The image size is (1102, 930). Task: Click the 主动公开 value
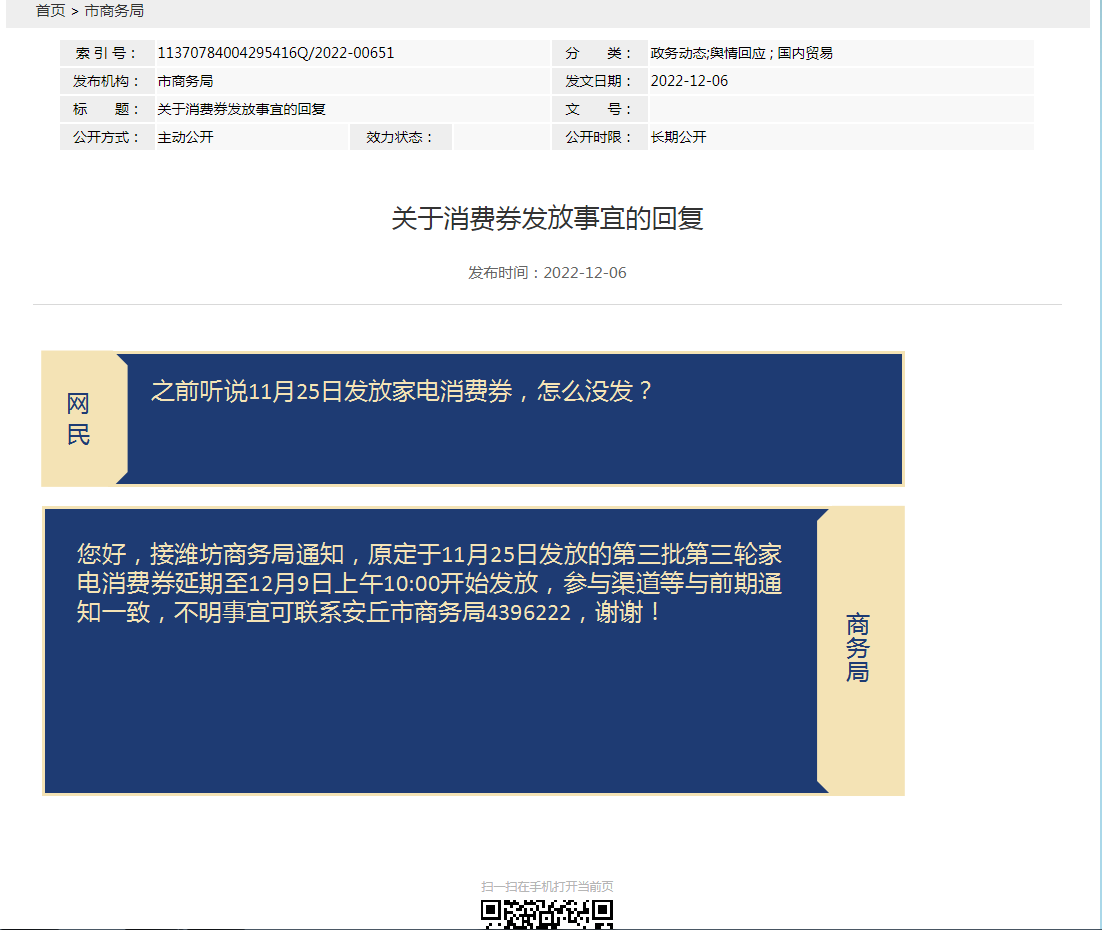[185, 137]
